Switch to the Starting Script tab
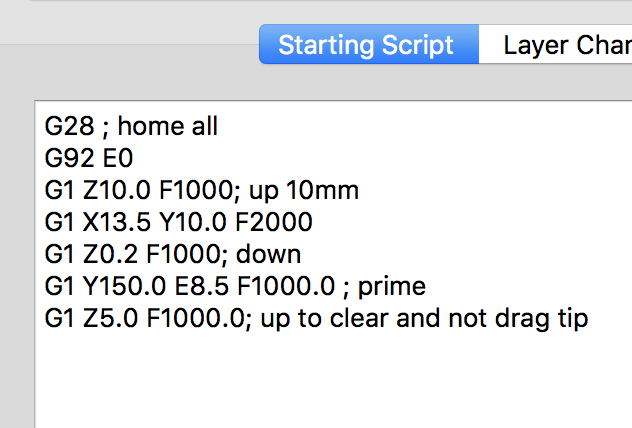 [x=369, y=44]
